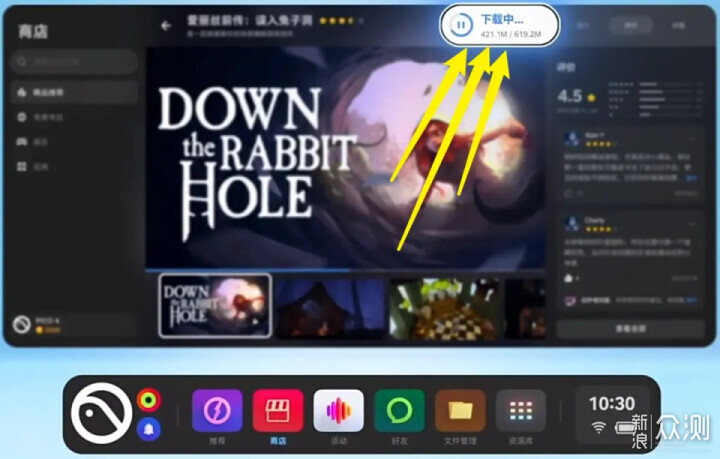
Task: Select the dark blue curtain scene thumbnail
Action: [330, 308]
